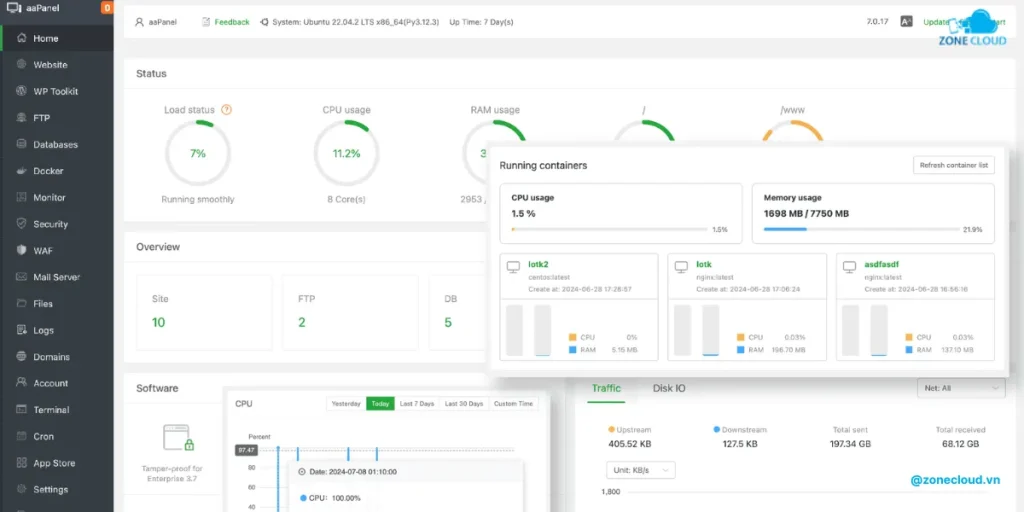The width and height of the screenshot is (1024, 512).
Task: Select Yesterday in CPU chart range
Action: coord(346,404)
